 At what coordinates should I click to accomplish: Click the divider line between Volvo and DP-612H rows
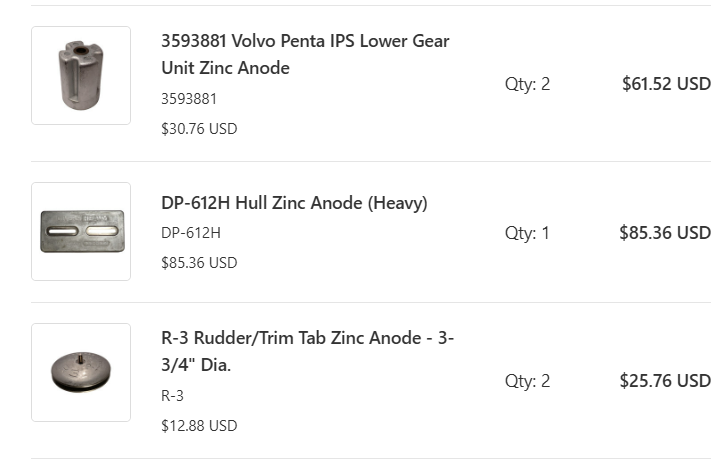370,162
